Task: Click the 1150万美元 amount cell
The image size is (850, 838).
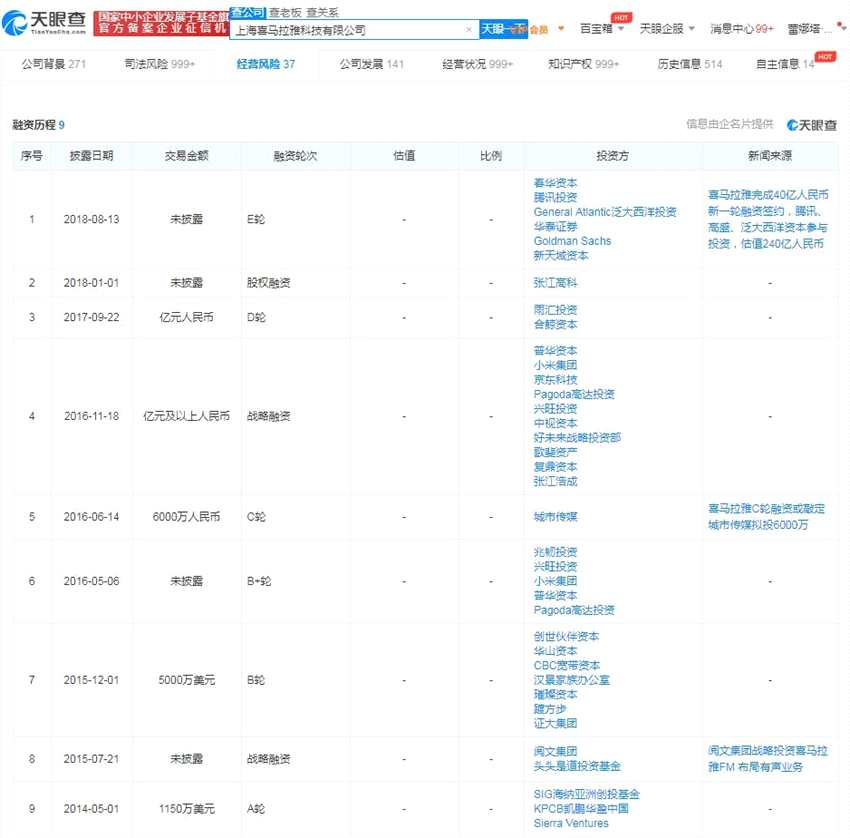Action: tap(186, 809)
